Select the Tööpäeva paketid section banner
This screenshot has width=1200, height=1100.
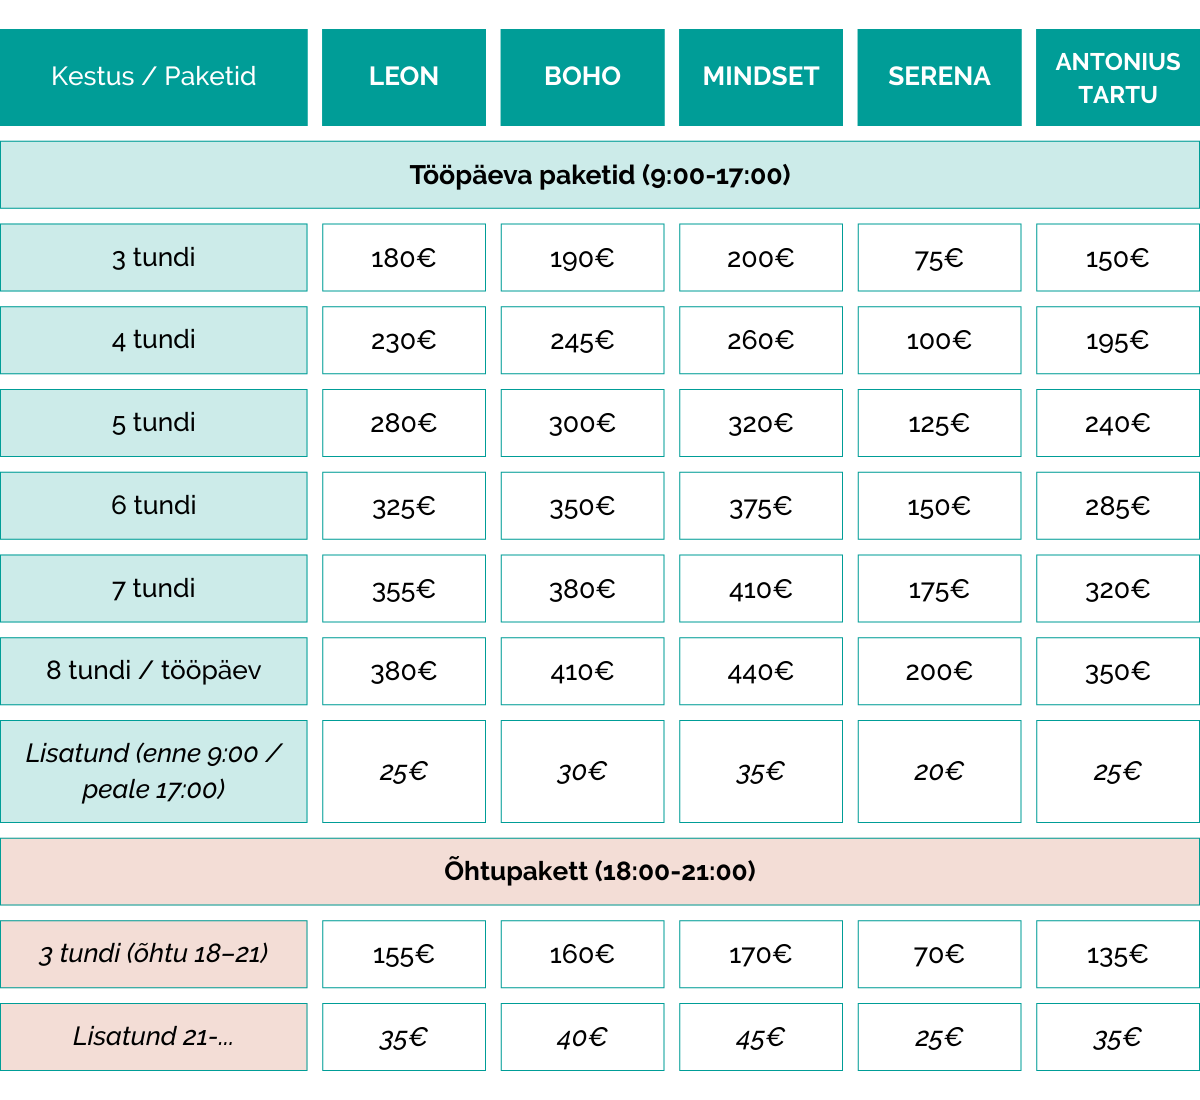(x=600, y=175)
